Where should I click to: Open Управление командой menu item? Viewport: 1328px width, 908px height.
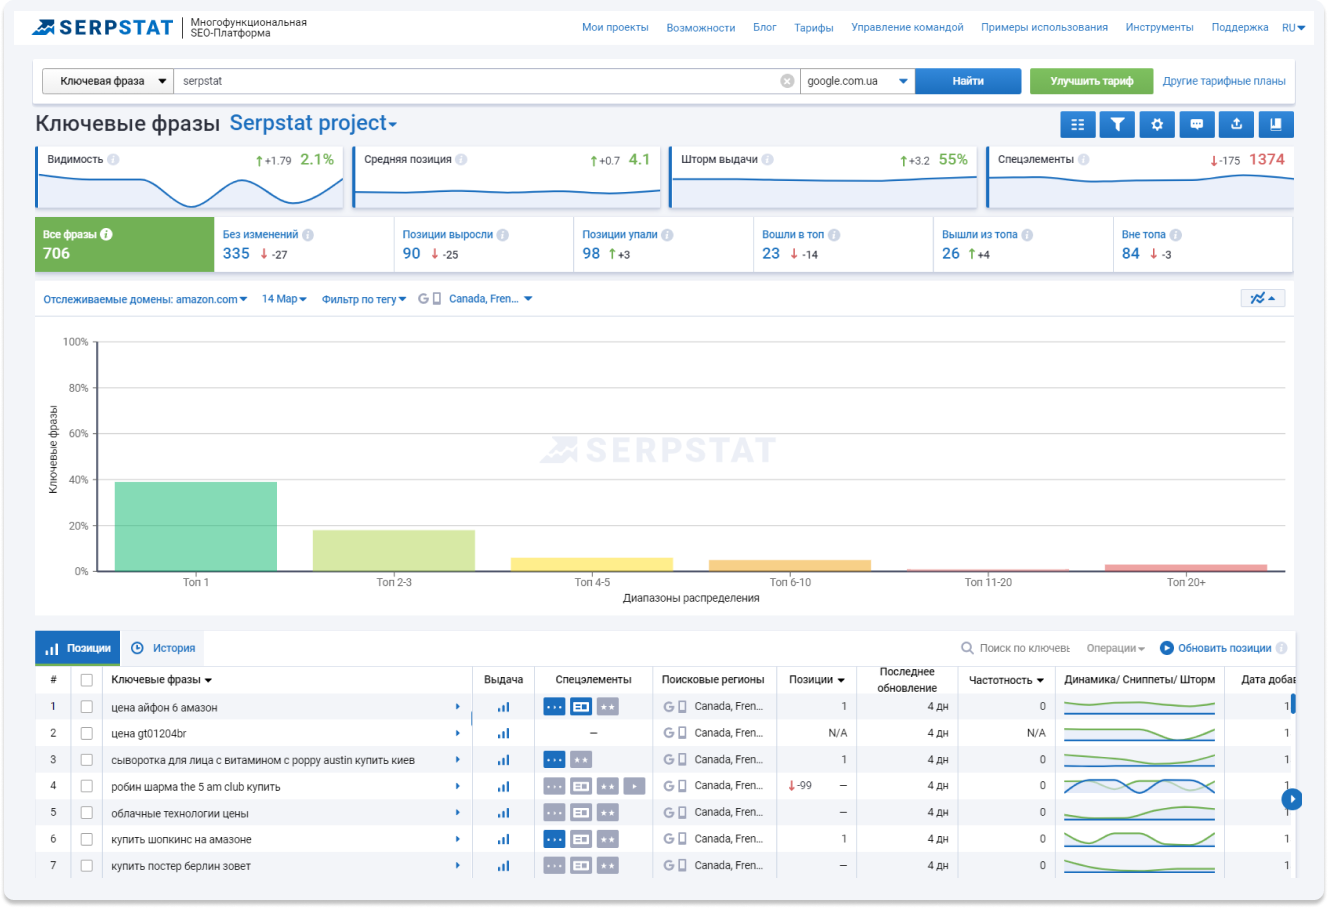click(x=907, y=28)
